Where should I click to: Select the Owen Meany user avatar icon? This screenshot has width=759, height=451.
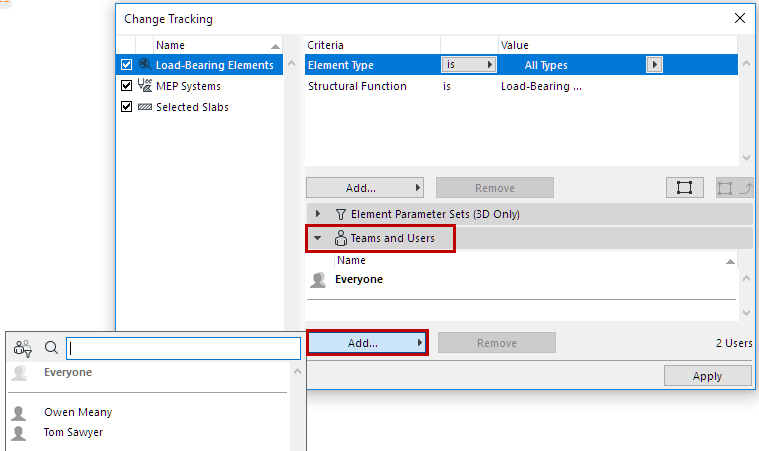point(18,412)
